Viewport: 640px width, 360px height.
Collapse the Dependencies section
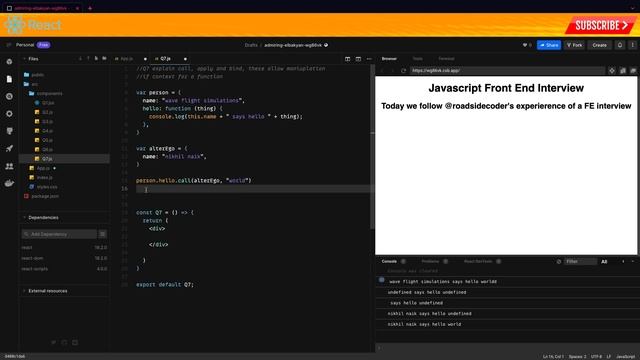43,218
